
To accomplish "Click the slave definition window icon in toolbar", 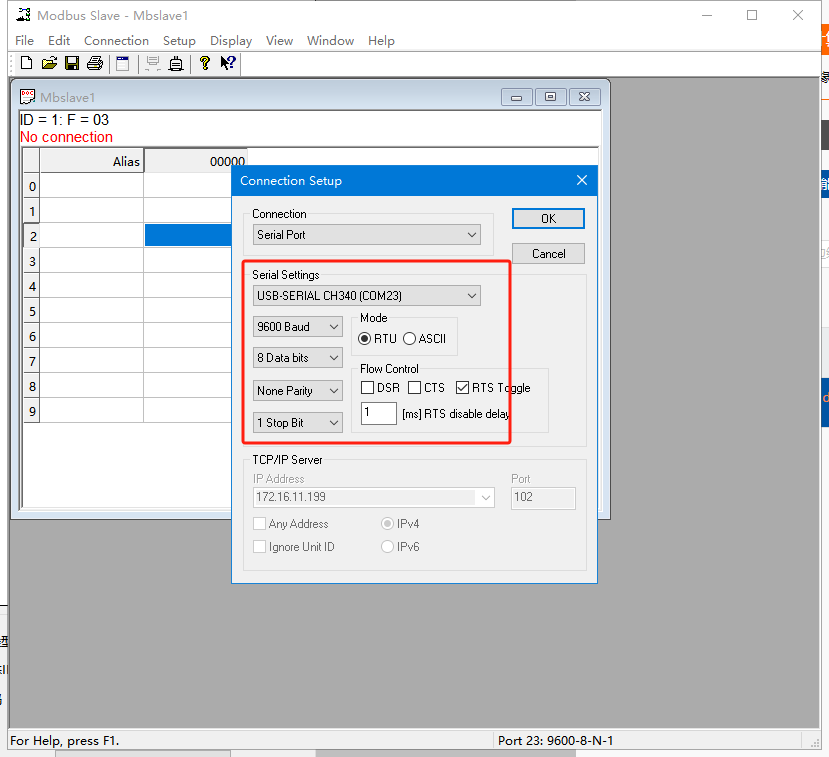I will coord(123,64).
